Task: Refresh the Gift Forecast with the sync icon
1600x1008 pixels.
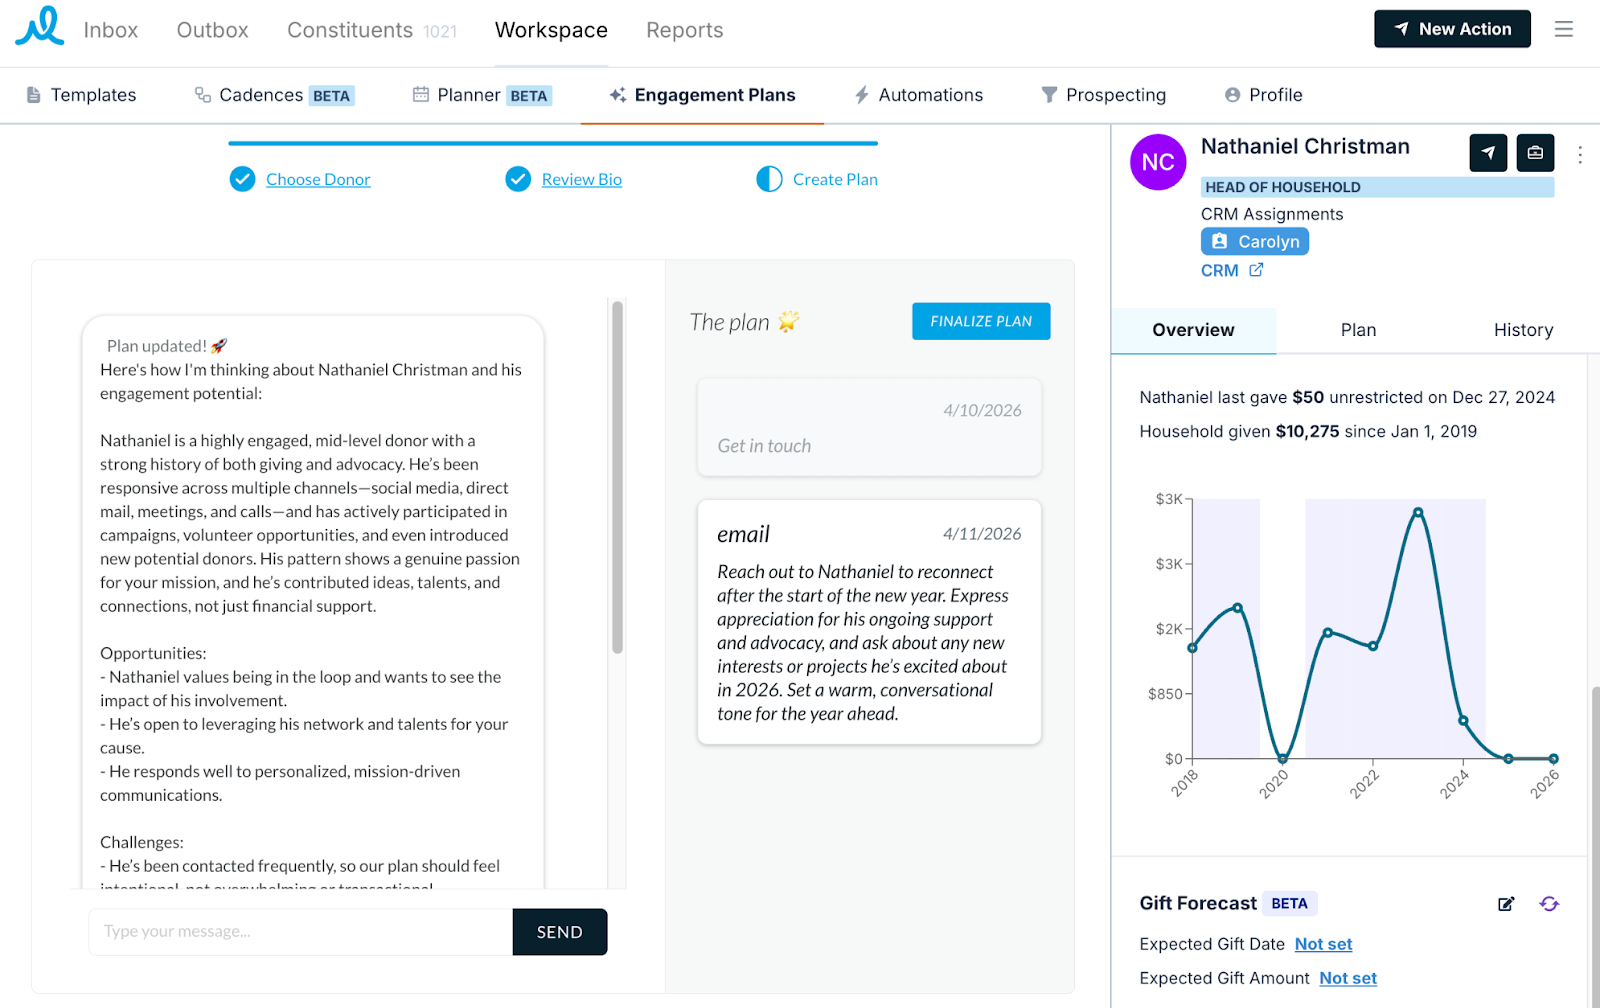Action: (x=1549, y=904)
